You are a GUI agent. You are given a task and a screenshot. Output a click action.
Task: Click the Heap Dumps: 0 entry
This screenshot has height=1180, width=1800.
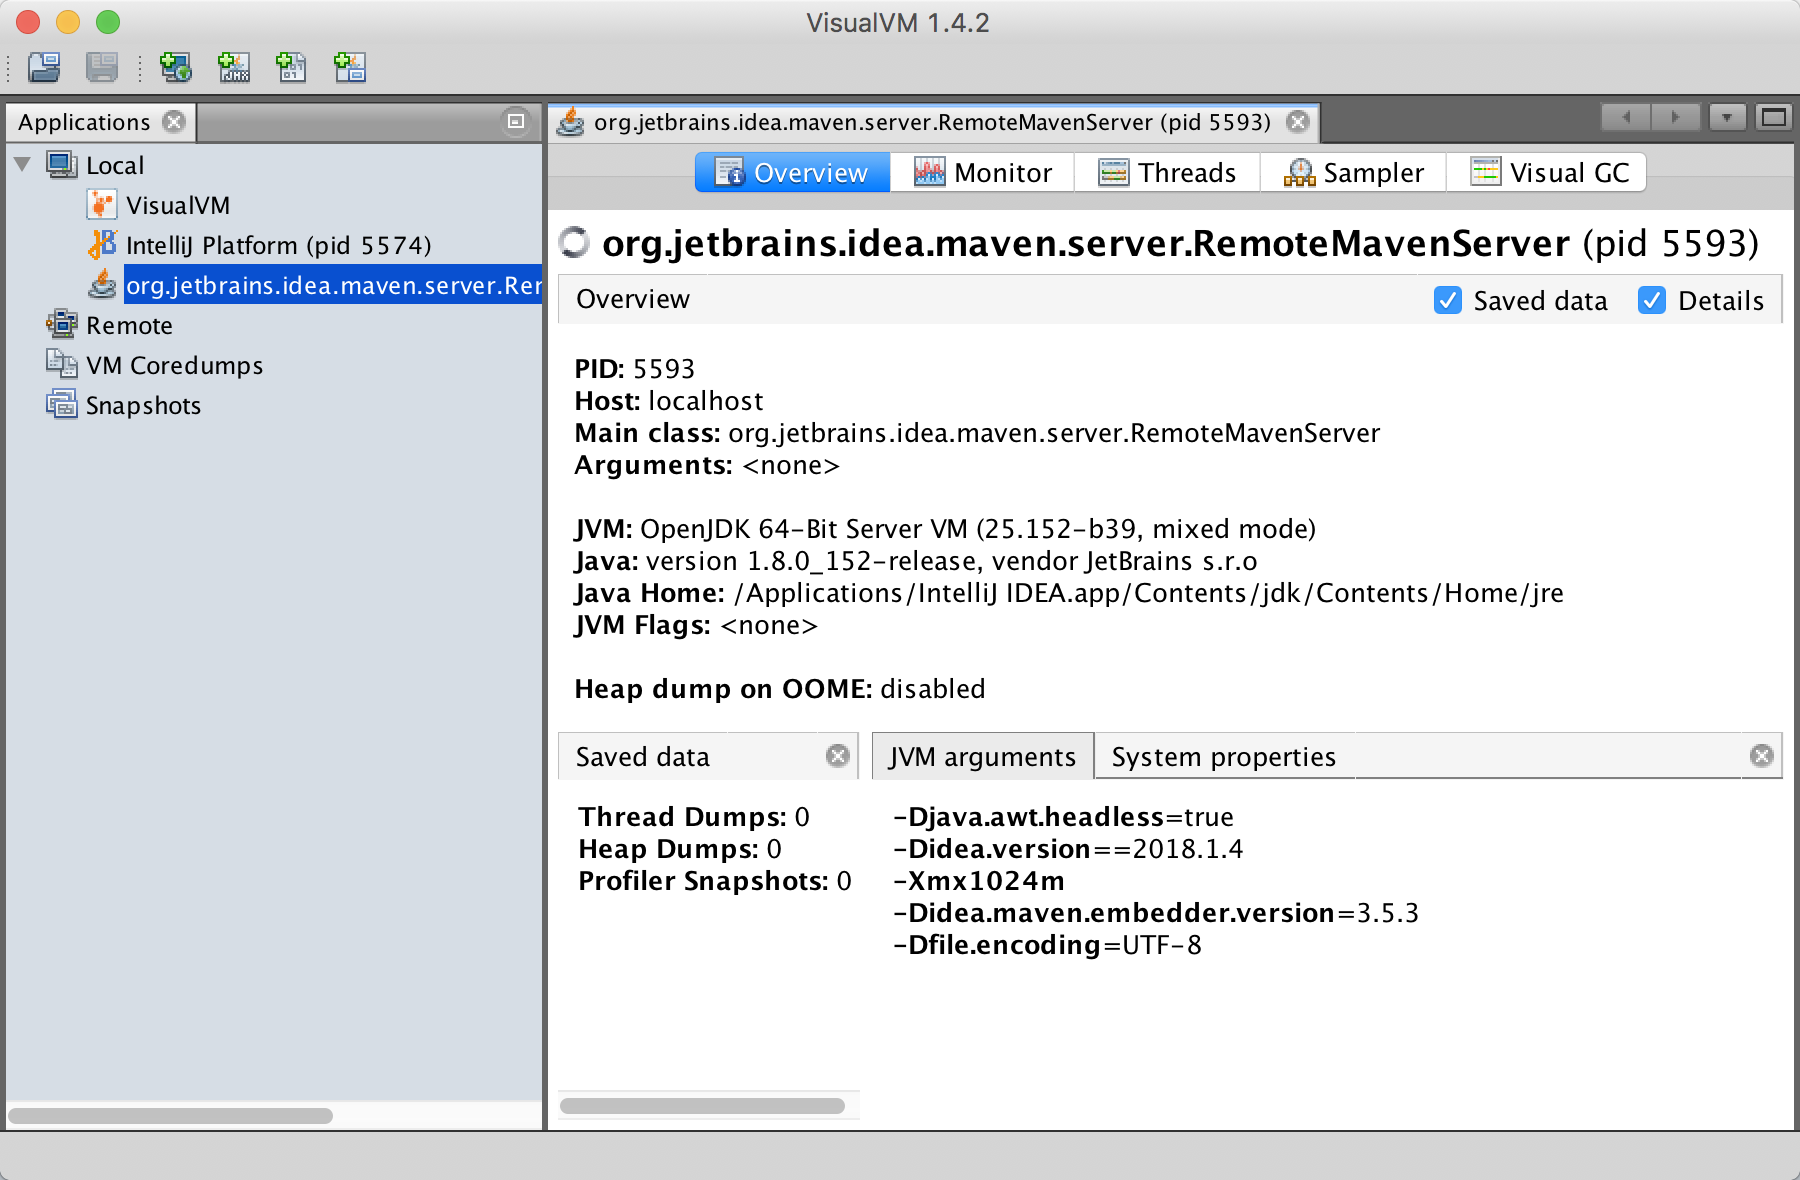pyautogui.click(x=680, y=849)
